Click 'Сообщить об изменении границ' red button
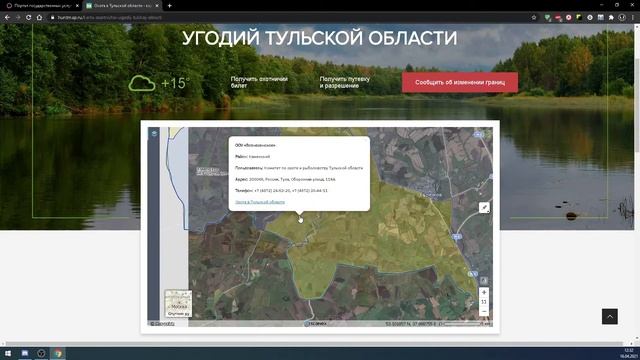The image size is (640, 360). click(x=460, y=82)
